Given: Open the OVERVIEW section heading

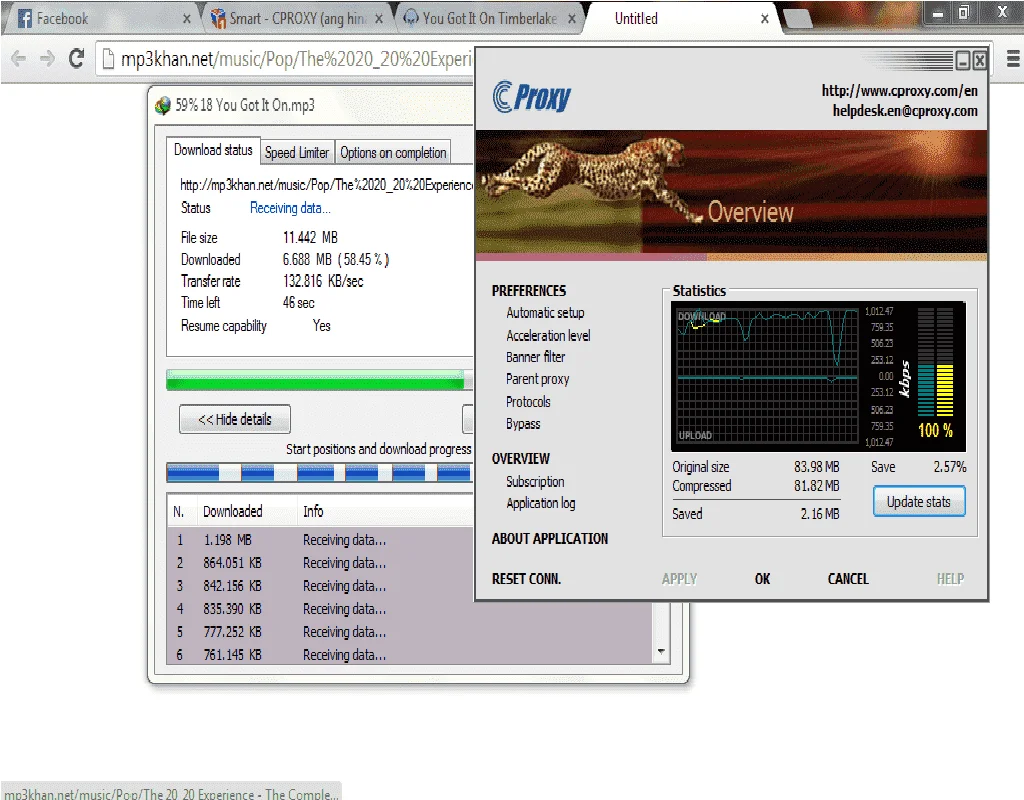Looking at the screenshot, I should tap(520, 458).
